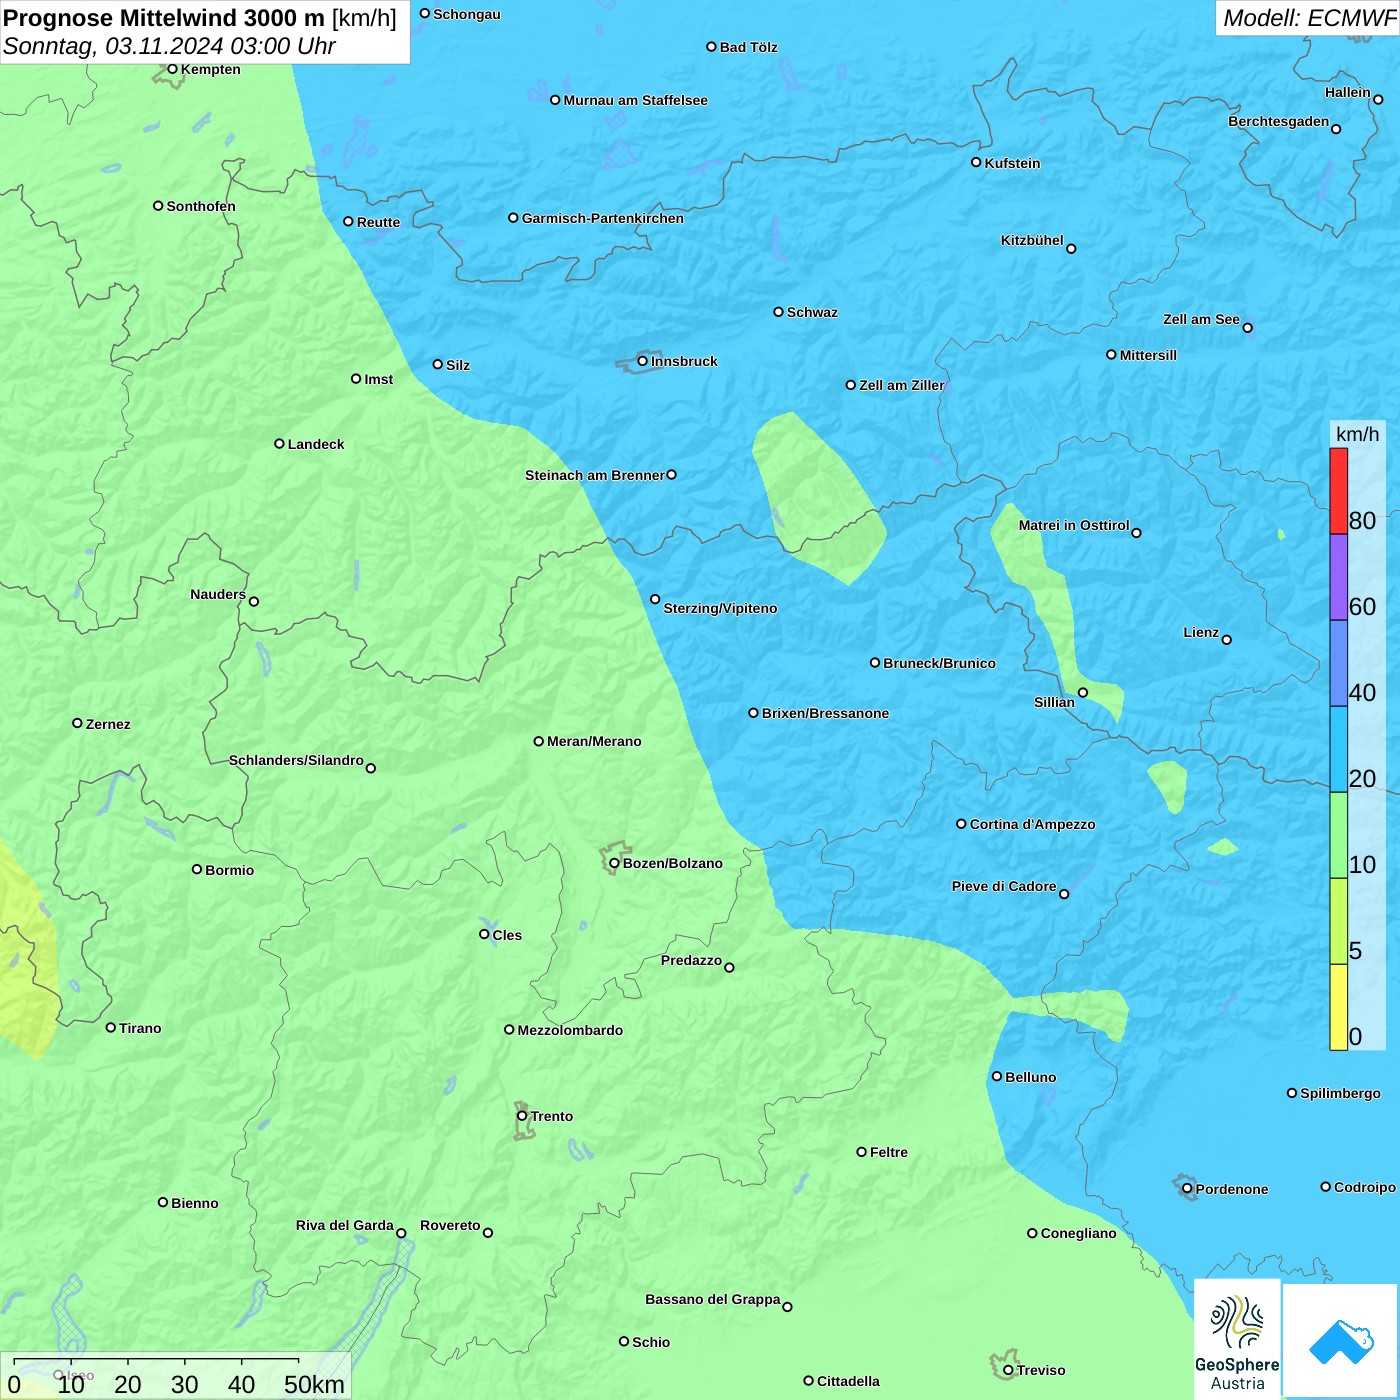This screenshot has height=1400, width=1400.
Task: Click the date Sonntag, 03.11.2024 03:00 Uhr
Action: pos(169,46)
